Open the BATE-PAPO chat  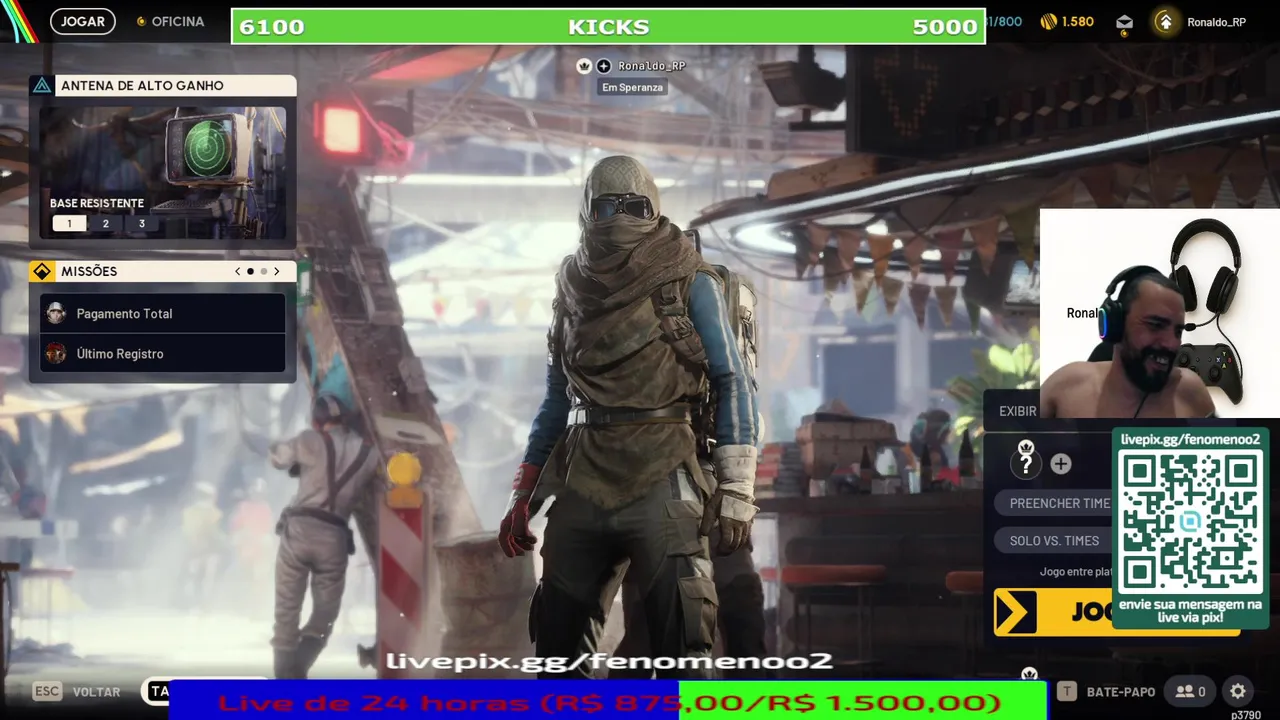click(1120, 691)
